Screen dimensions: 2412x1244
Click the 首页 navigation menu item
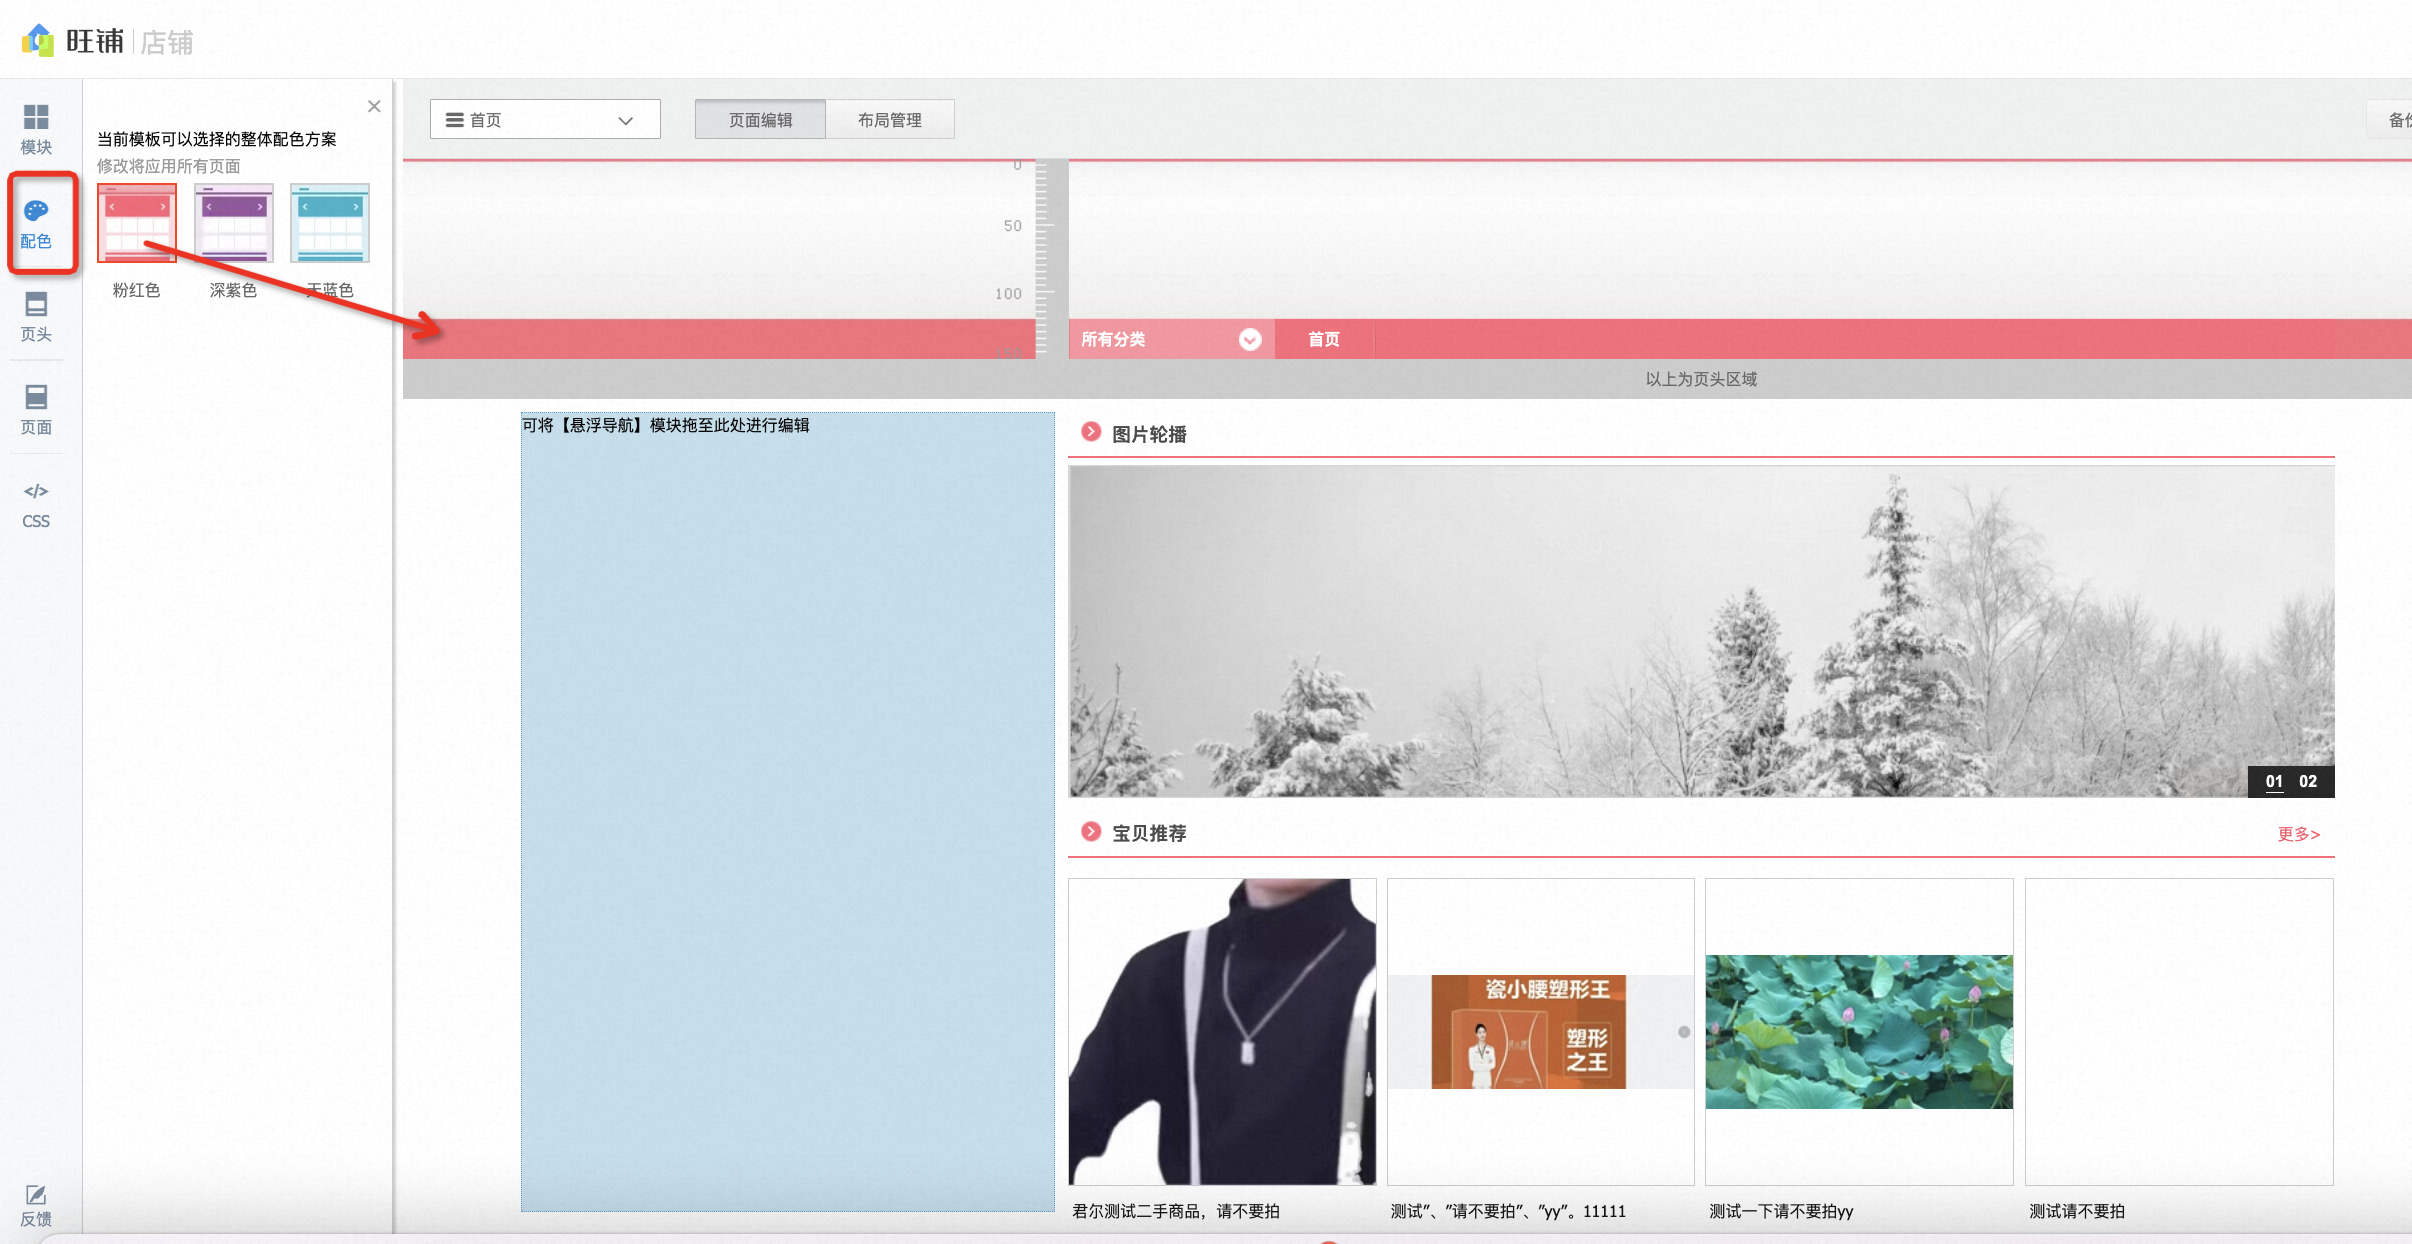click(1324, 340)
